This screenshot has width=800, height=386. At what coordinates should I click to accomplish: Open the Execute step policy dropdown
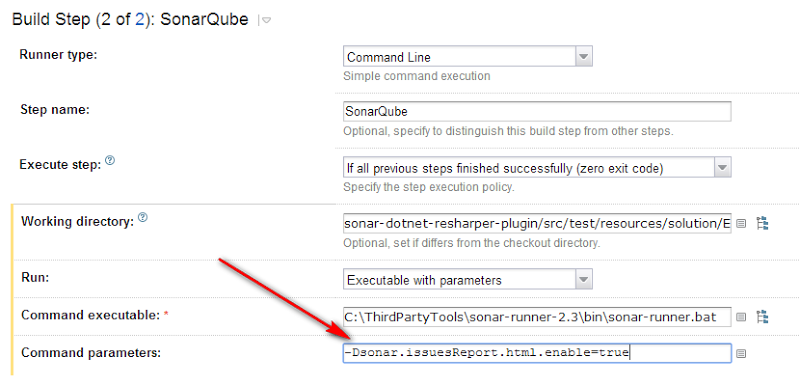(x=537, y=168)
